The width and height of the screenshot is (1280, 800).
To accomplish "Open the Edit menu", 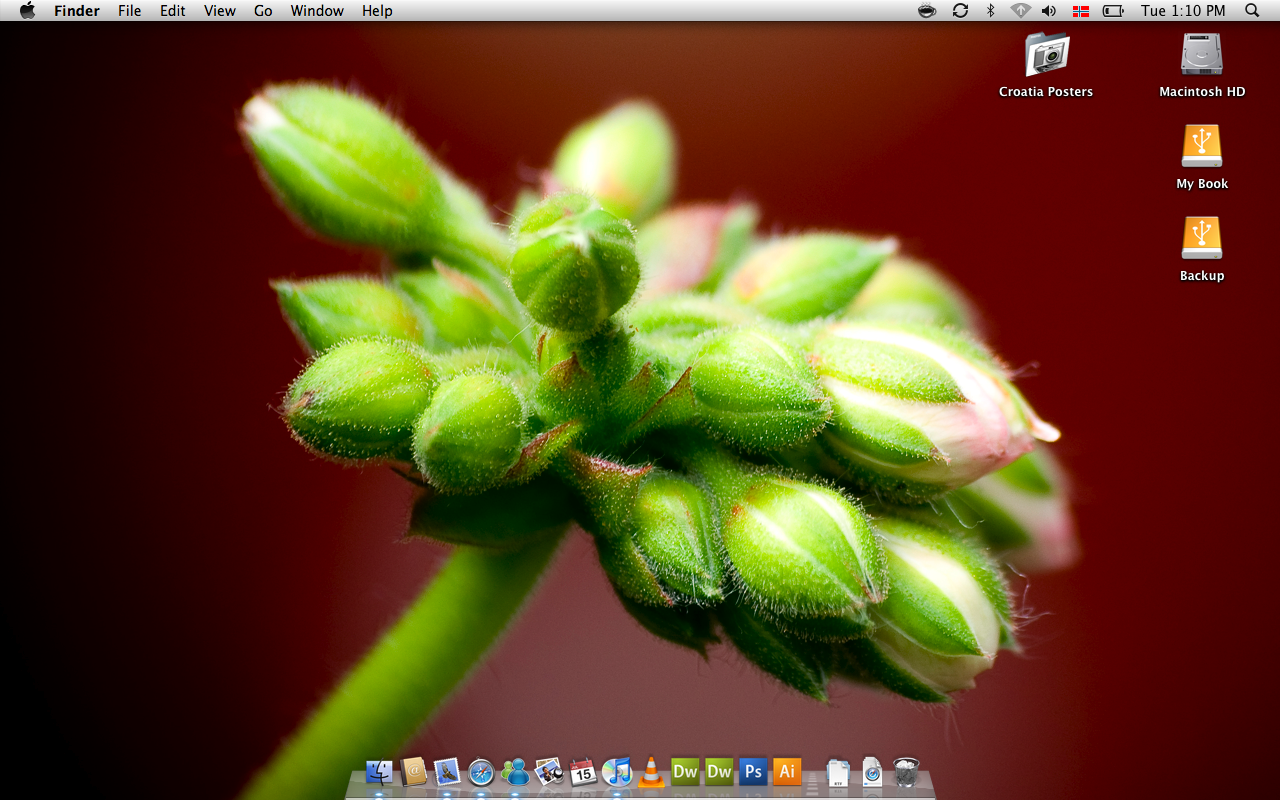I will (x=173, y=11).
